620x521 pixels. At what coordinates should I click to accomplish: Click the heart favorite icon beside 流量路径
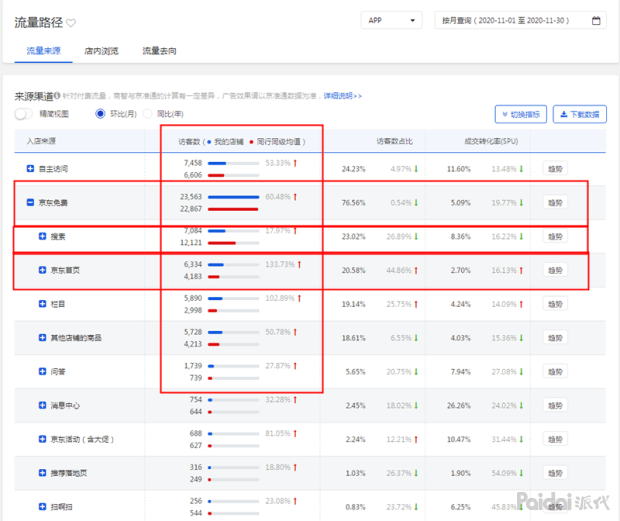(71, 23)
